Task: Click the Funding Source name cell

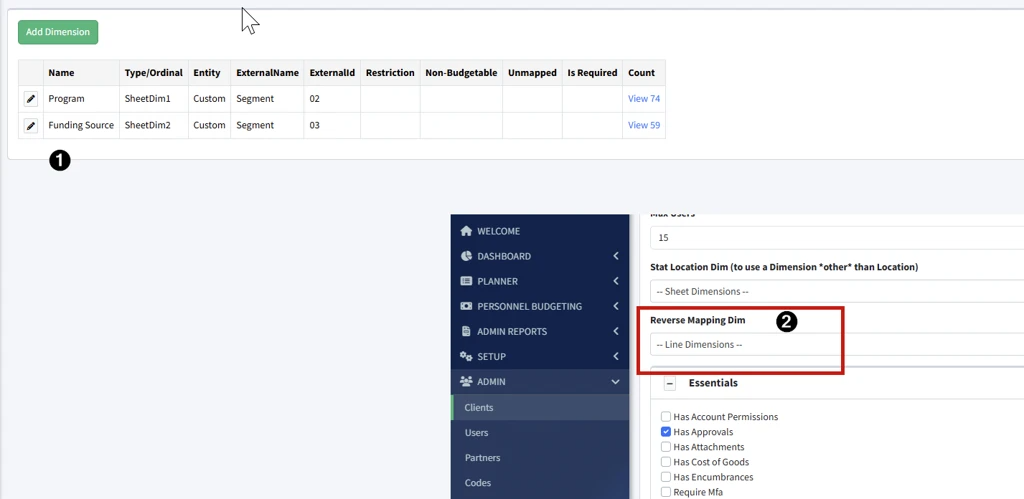Action: click(x=82, y=125)
